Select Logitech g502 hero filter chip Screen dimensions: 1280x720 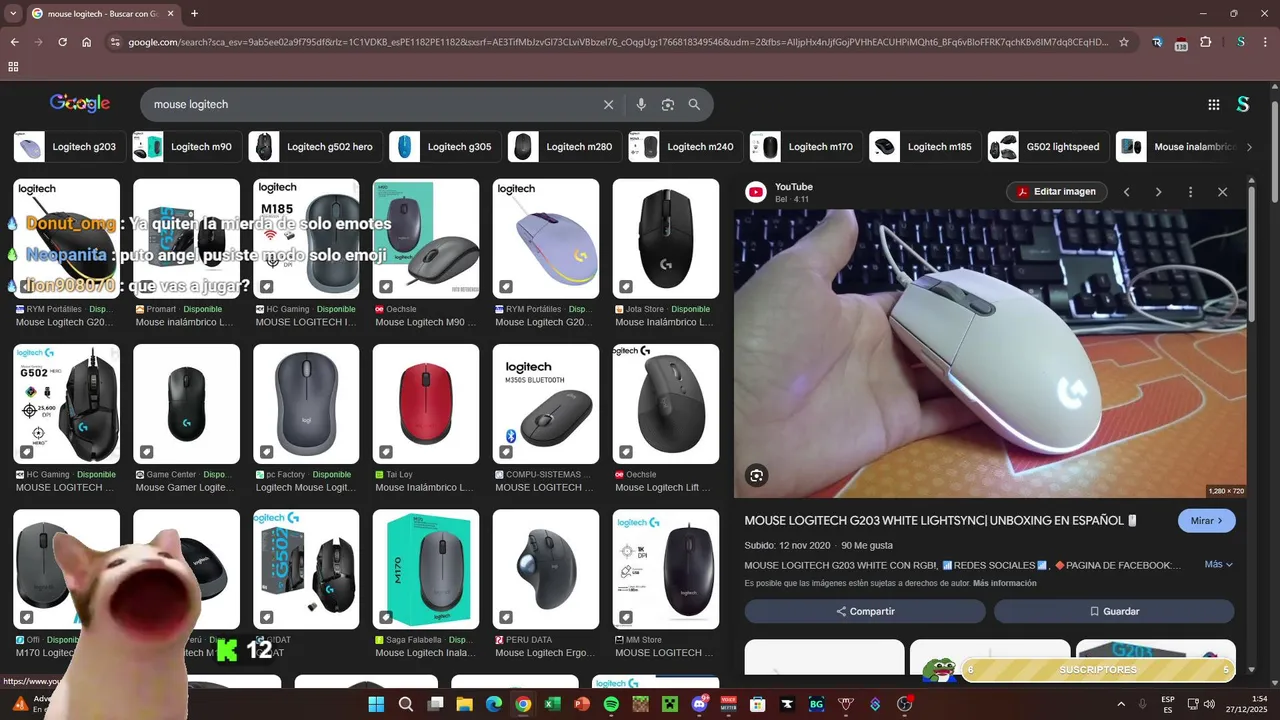pyautogui.click(x=313, y=147)
